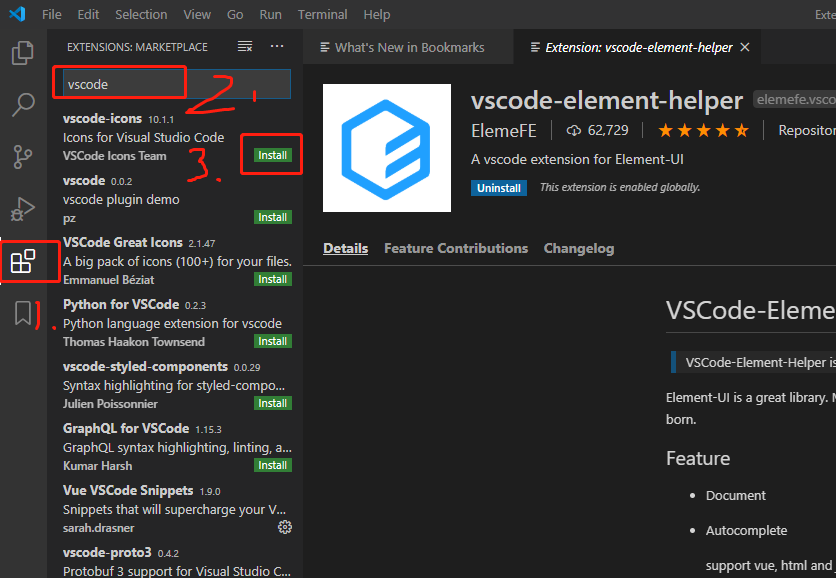Image resolution: width=836 pixels, height=578 pixels.
Task: Click the Document bullet item
Action: click(x=736, y=495)
